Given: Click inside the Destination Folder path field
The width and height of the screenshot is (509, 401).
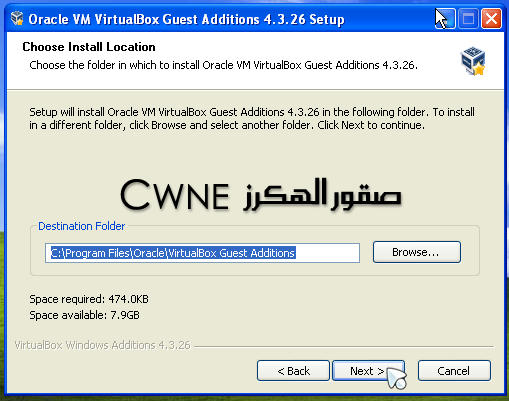Looking at the screenshot, I should [202, 253].
